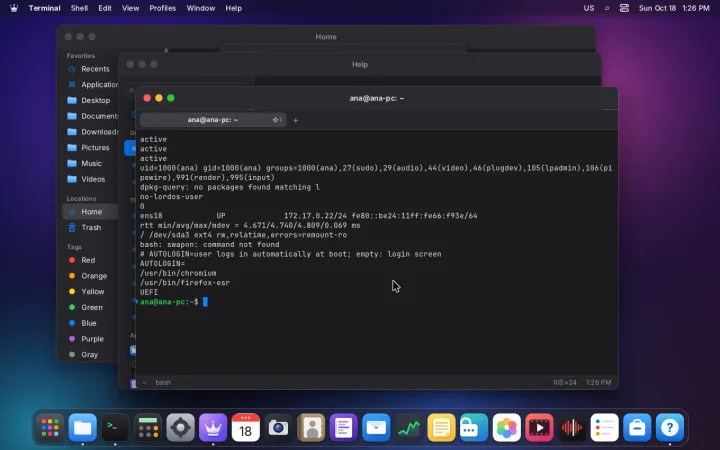Open the Contacts app in the dock
Screen dimensions: 720x450
[x=311, y=428]
